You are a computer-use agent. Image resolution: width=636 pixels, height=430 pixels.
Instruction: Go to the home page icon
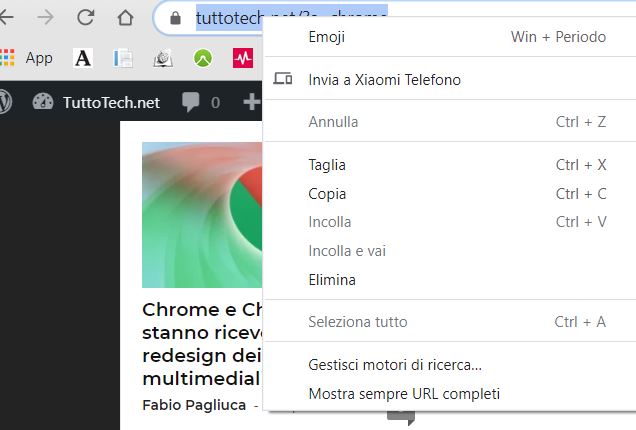125,17
